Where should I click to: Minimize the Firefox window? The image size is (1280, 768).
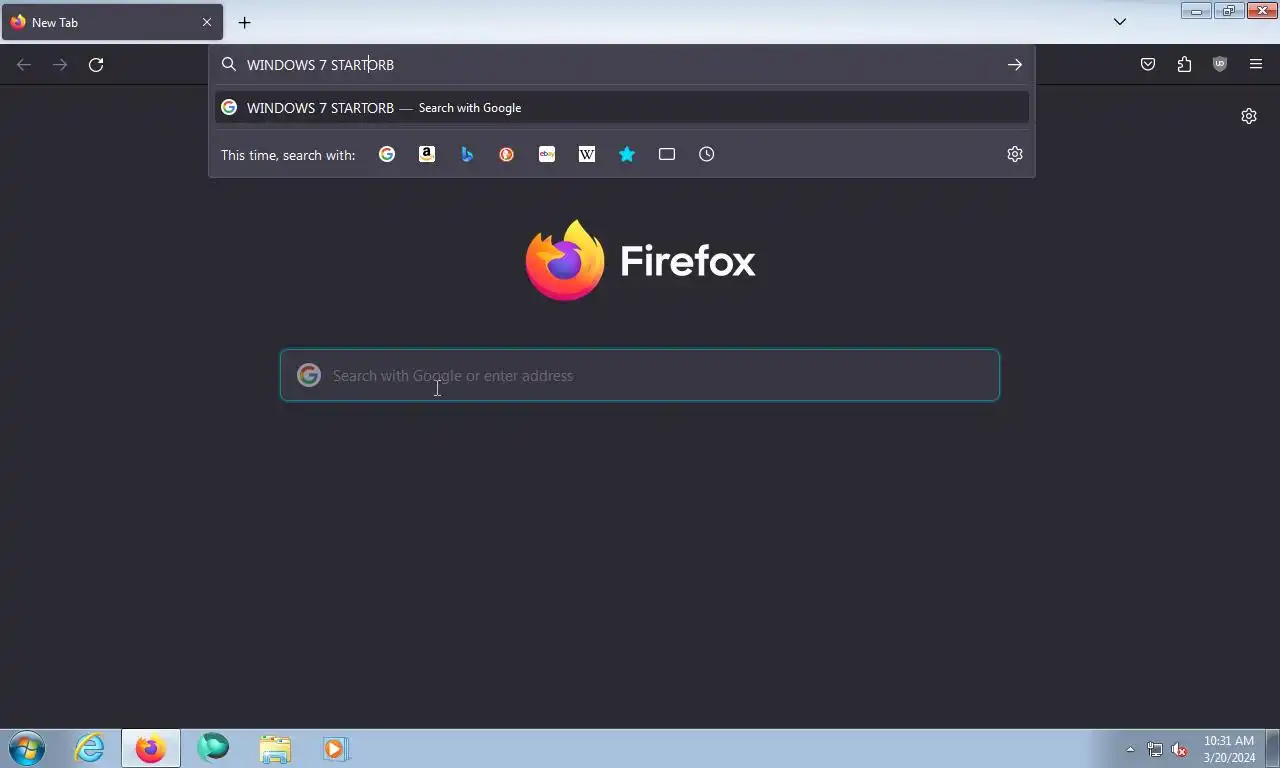click(x=1196, y=11)
